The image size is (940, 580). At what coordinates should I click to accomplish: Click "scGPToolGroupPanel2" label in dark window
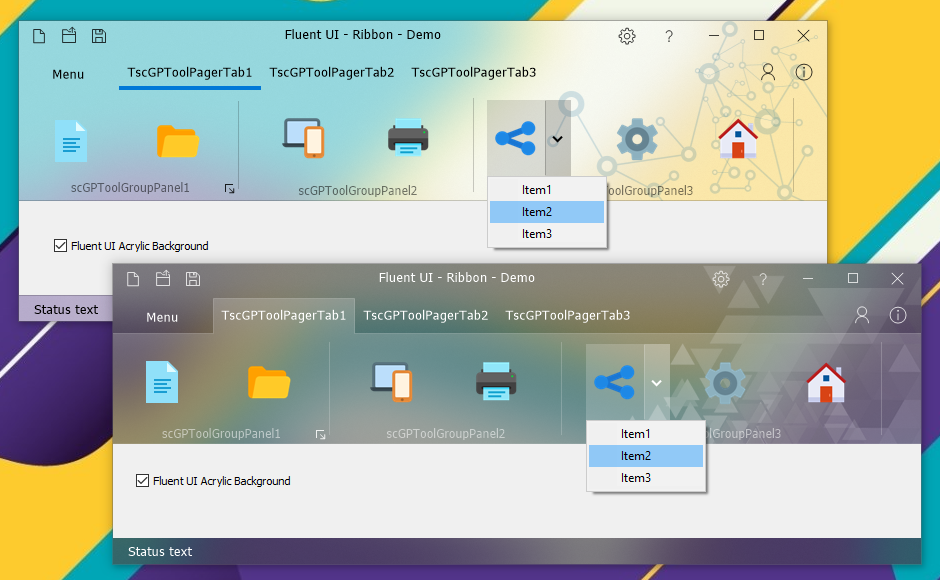[x=445, y=434]
